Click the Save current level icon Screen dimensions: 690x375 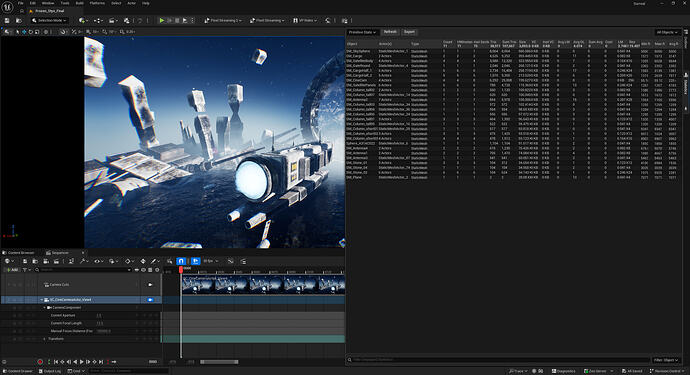(7, 20)
